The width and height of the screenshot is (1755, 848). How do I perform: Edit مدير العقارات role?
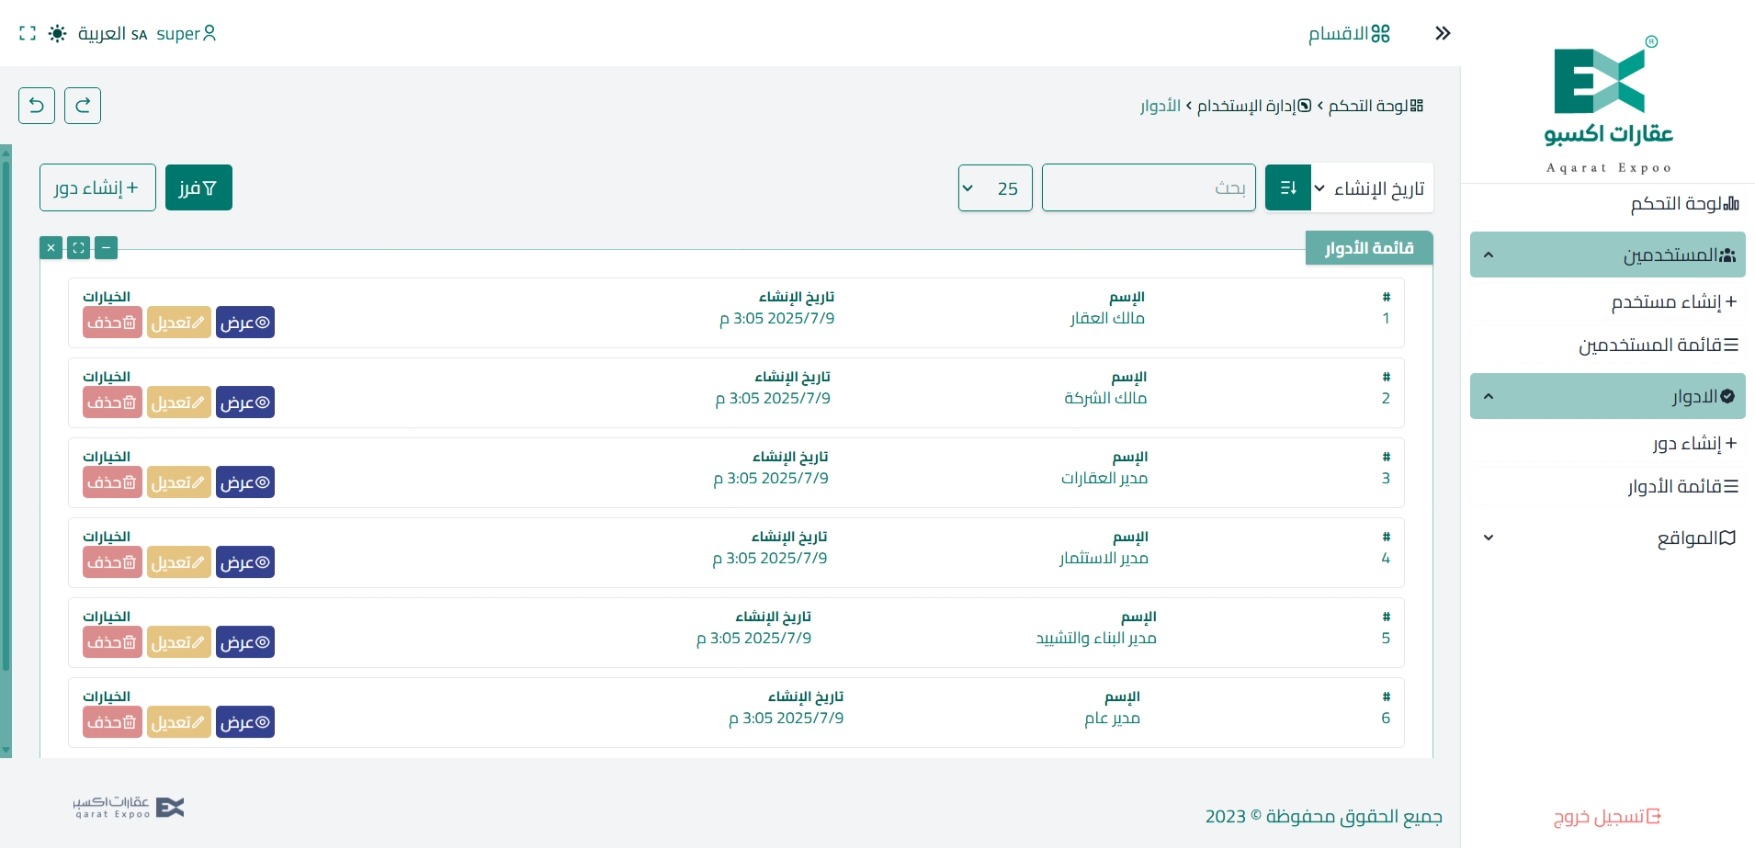click(179, 482)
